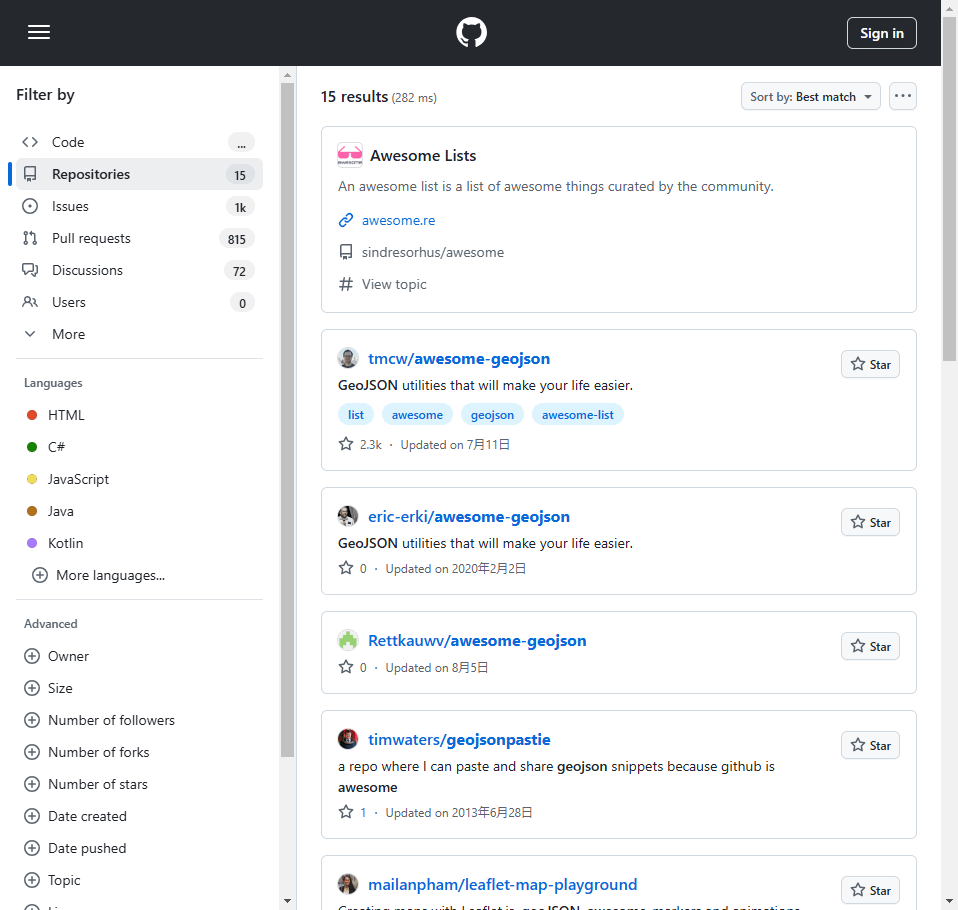Click the purple Kotlin language color dot

[32, 543]
